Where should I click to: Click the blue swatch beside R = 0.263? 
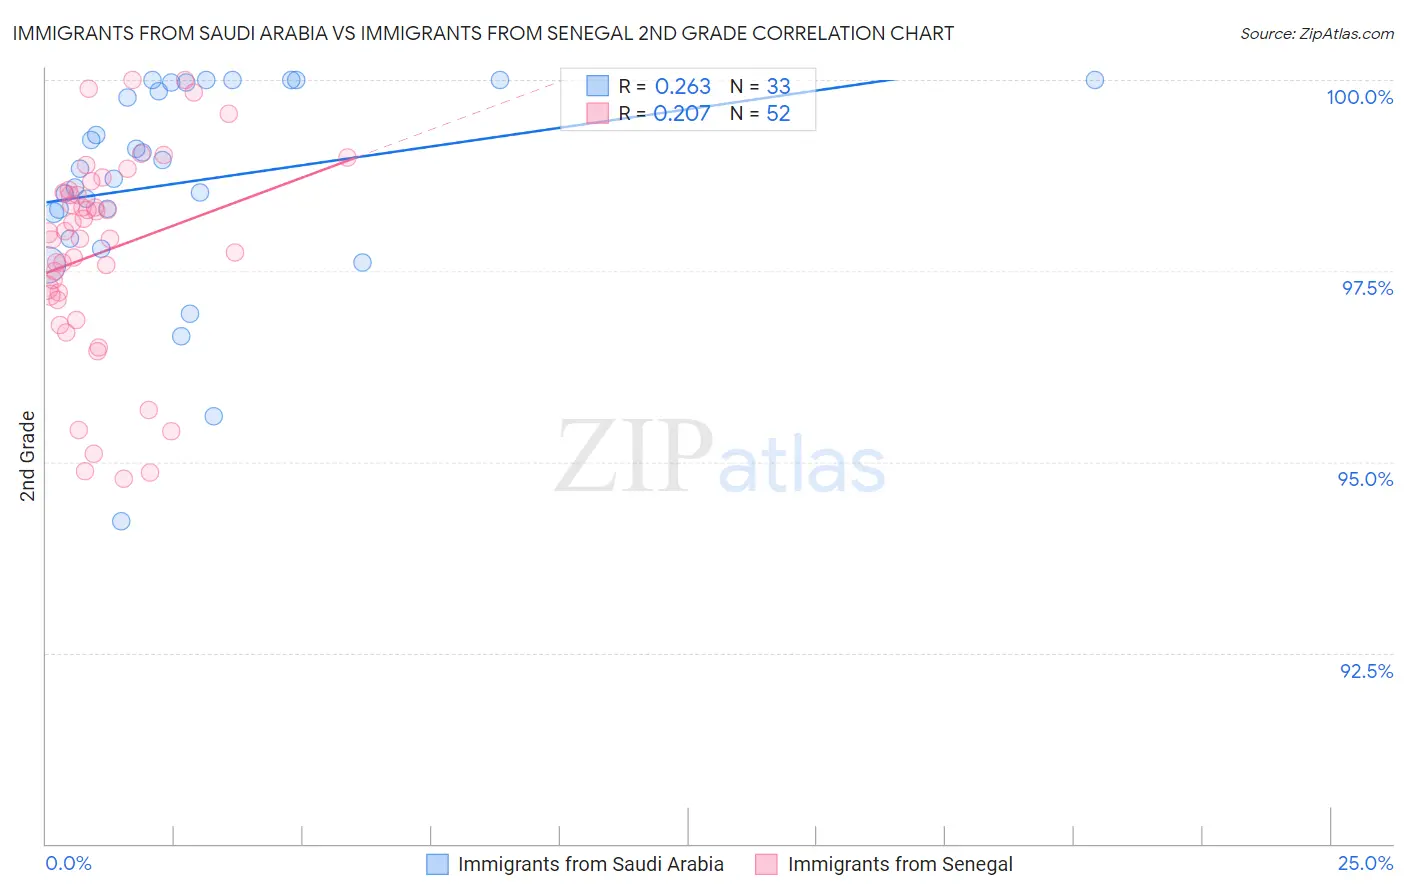pyautogui.click(x=597, y=86)
